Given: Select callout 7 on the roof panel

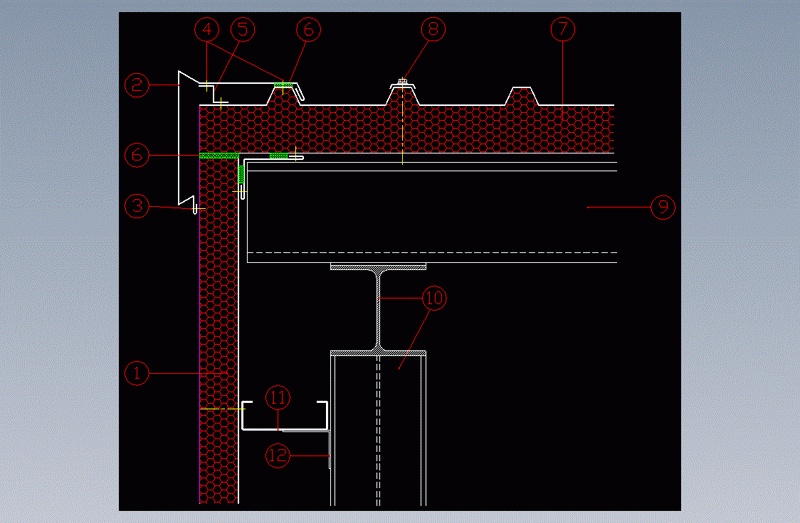Looking at the screenshot, I should [562, 29].
